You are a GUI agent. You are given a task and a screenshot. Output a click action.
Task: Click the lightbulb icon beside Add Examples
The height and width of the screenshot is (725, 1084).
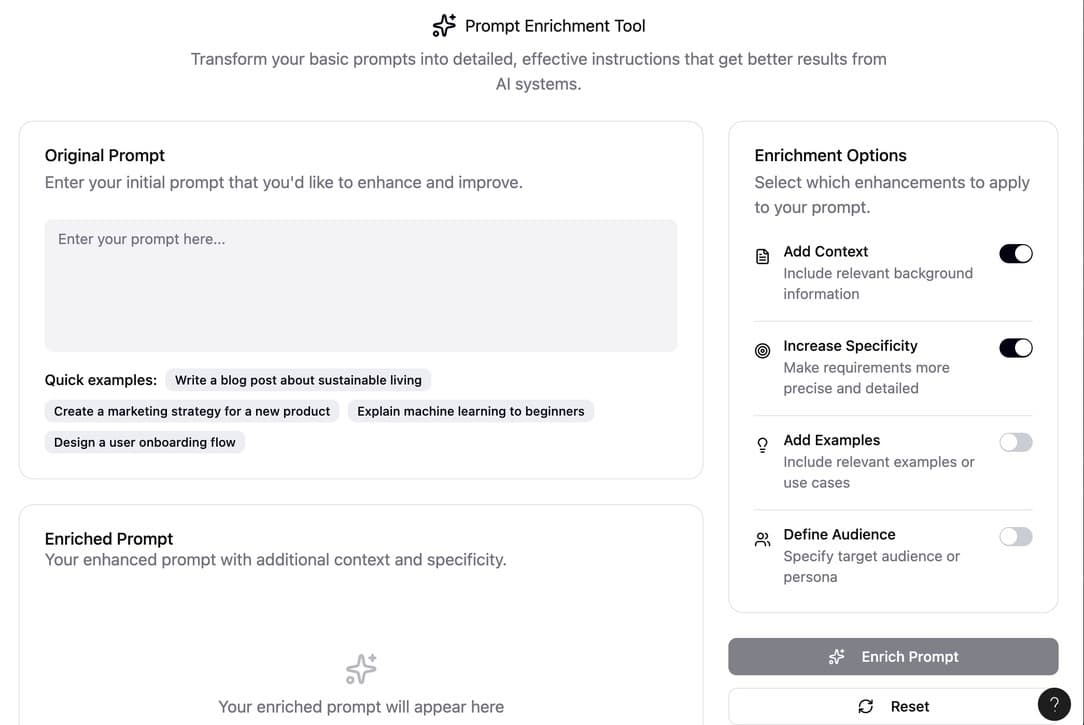763,445
